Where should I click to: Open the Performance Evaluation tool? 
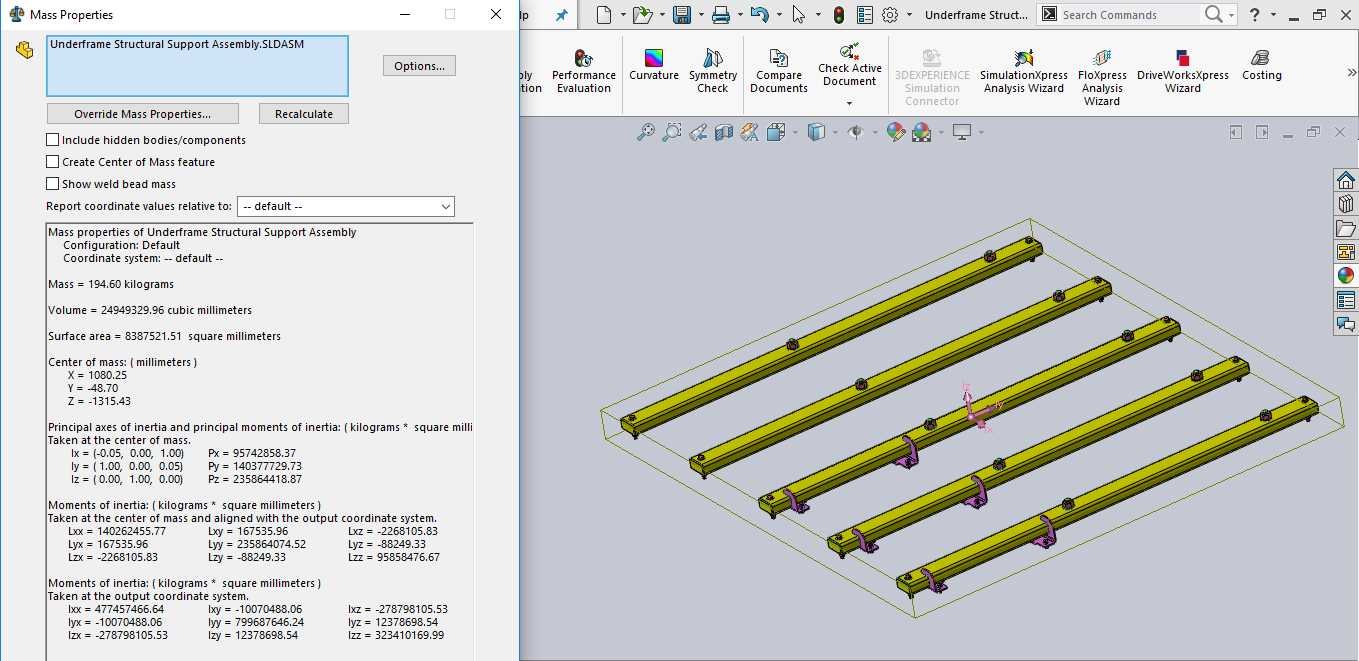583,70
